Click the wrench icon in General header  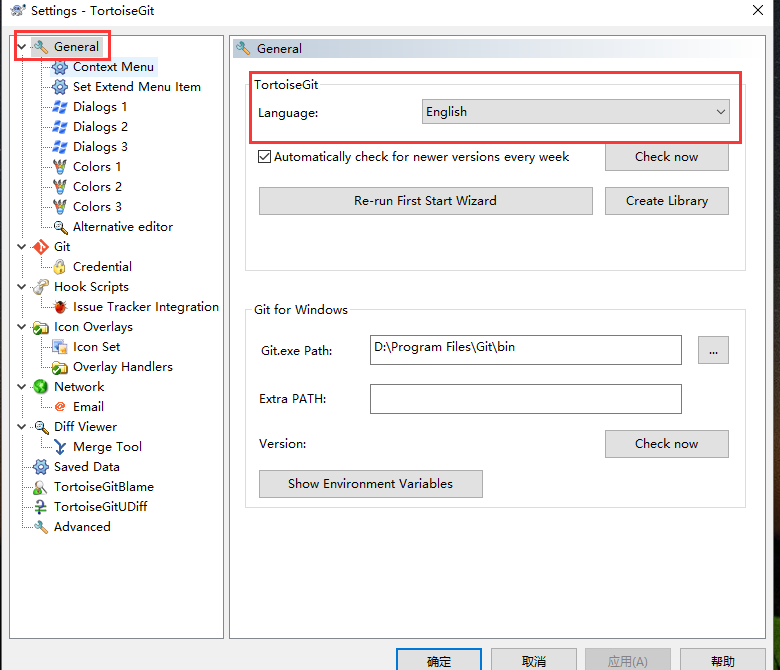pyautogui.click(x=243, y=48)
